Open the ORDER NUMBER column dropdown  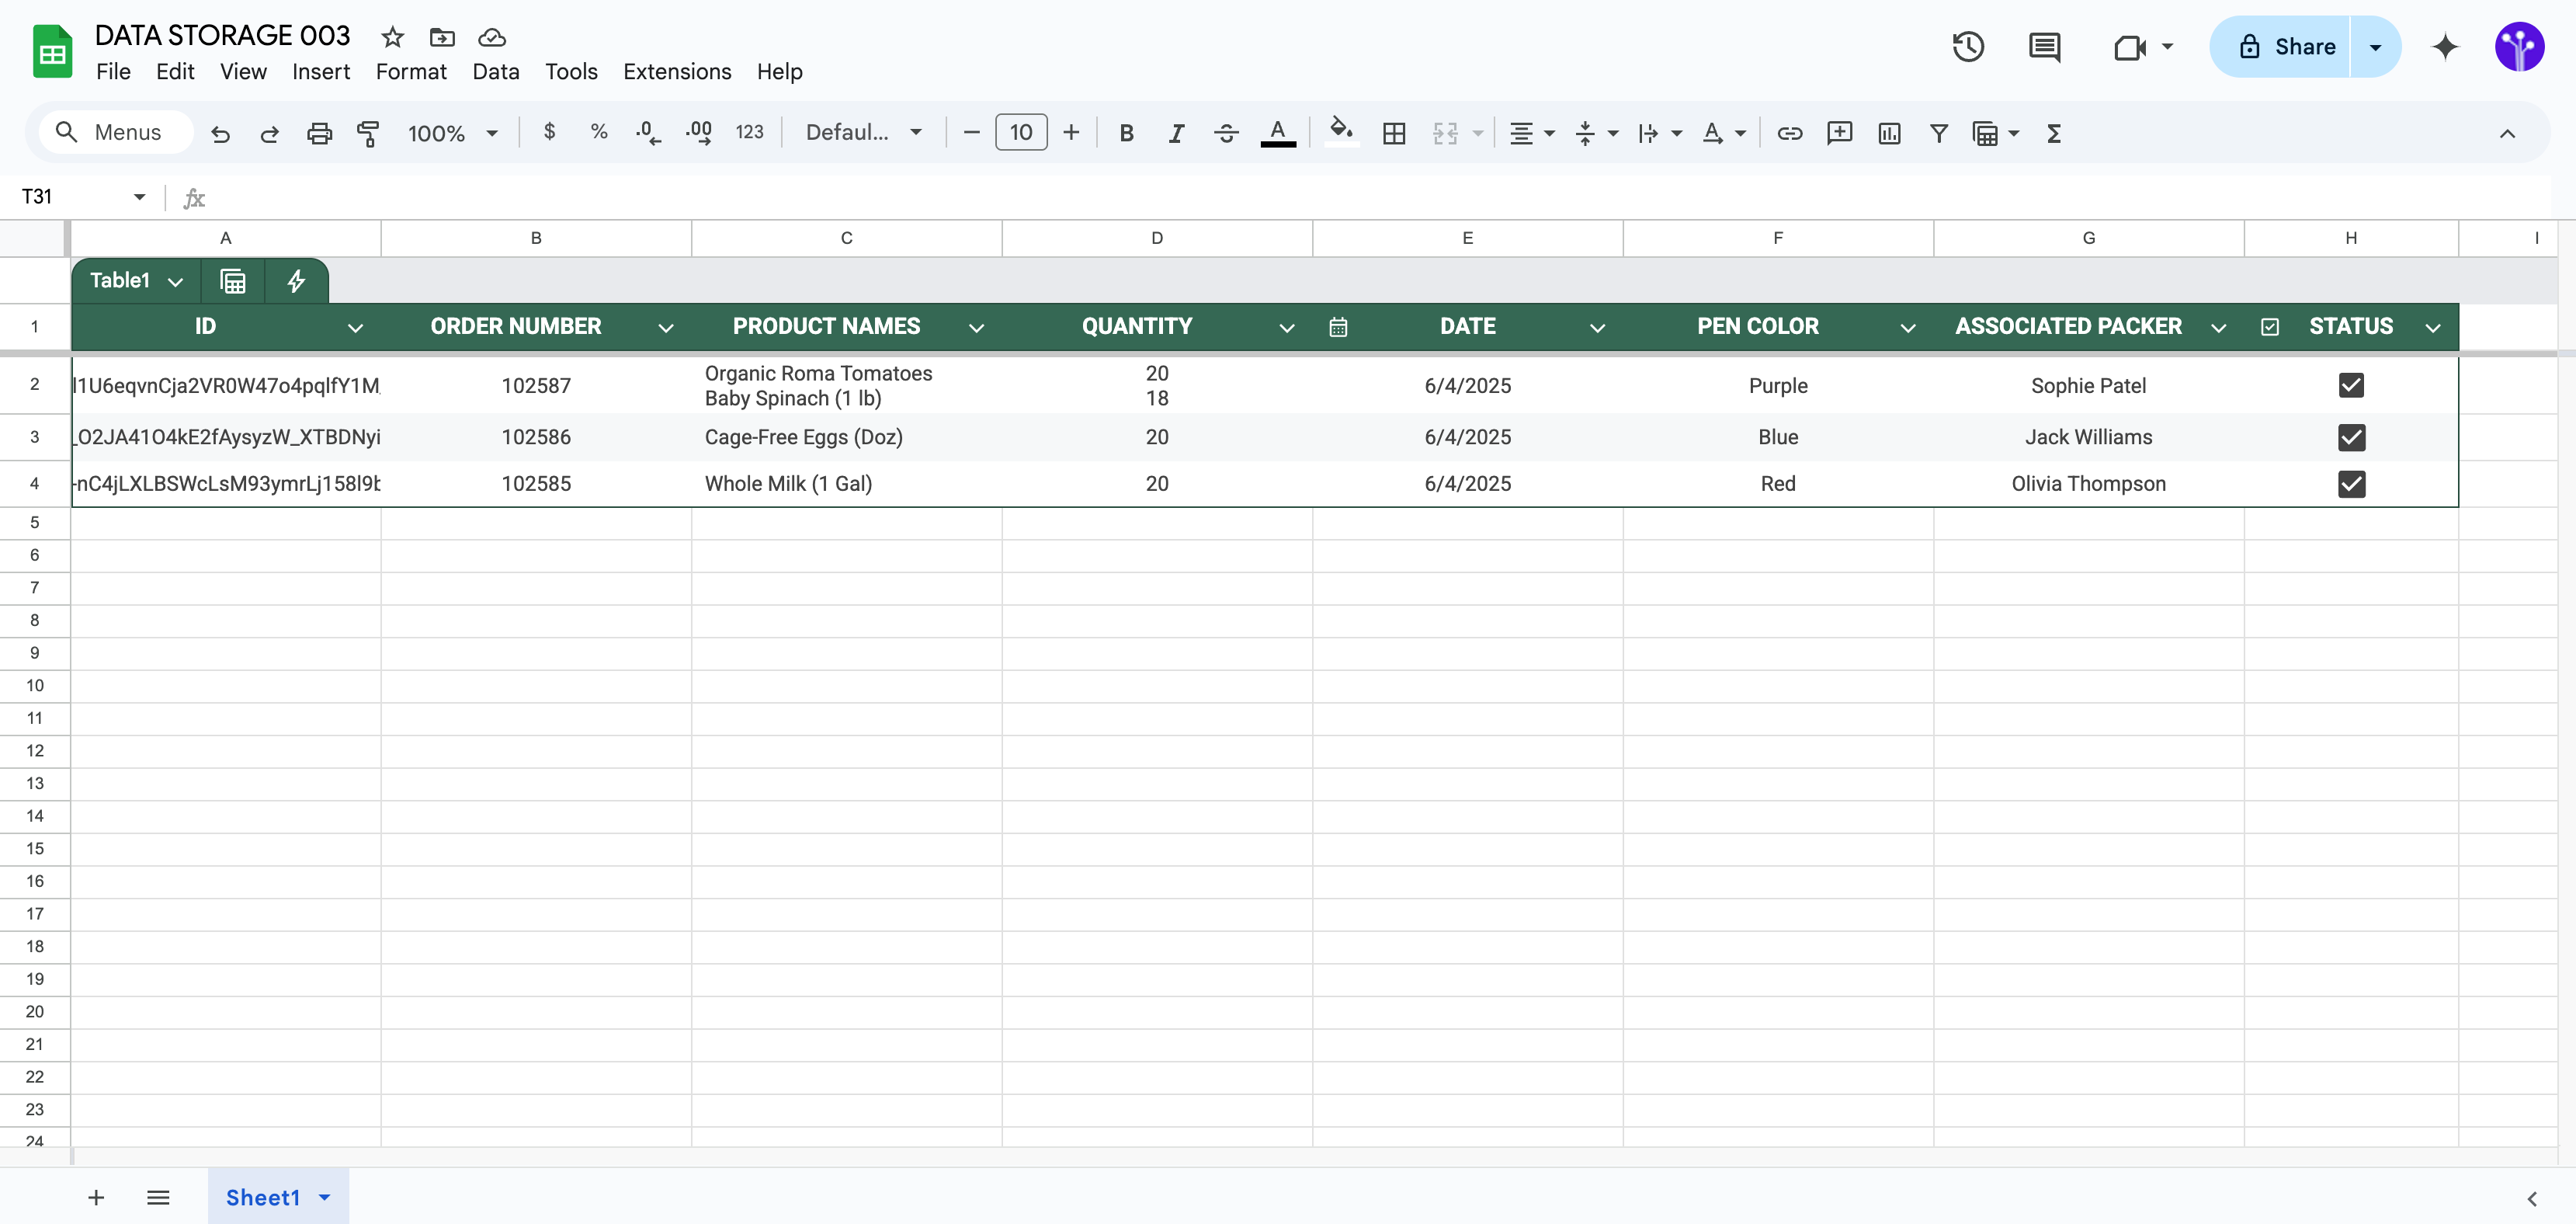pos(666,328)
